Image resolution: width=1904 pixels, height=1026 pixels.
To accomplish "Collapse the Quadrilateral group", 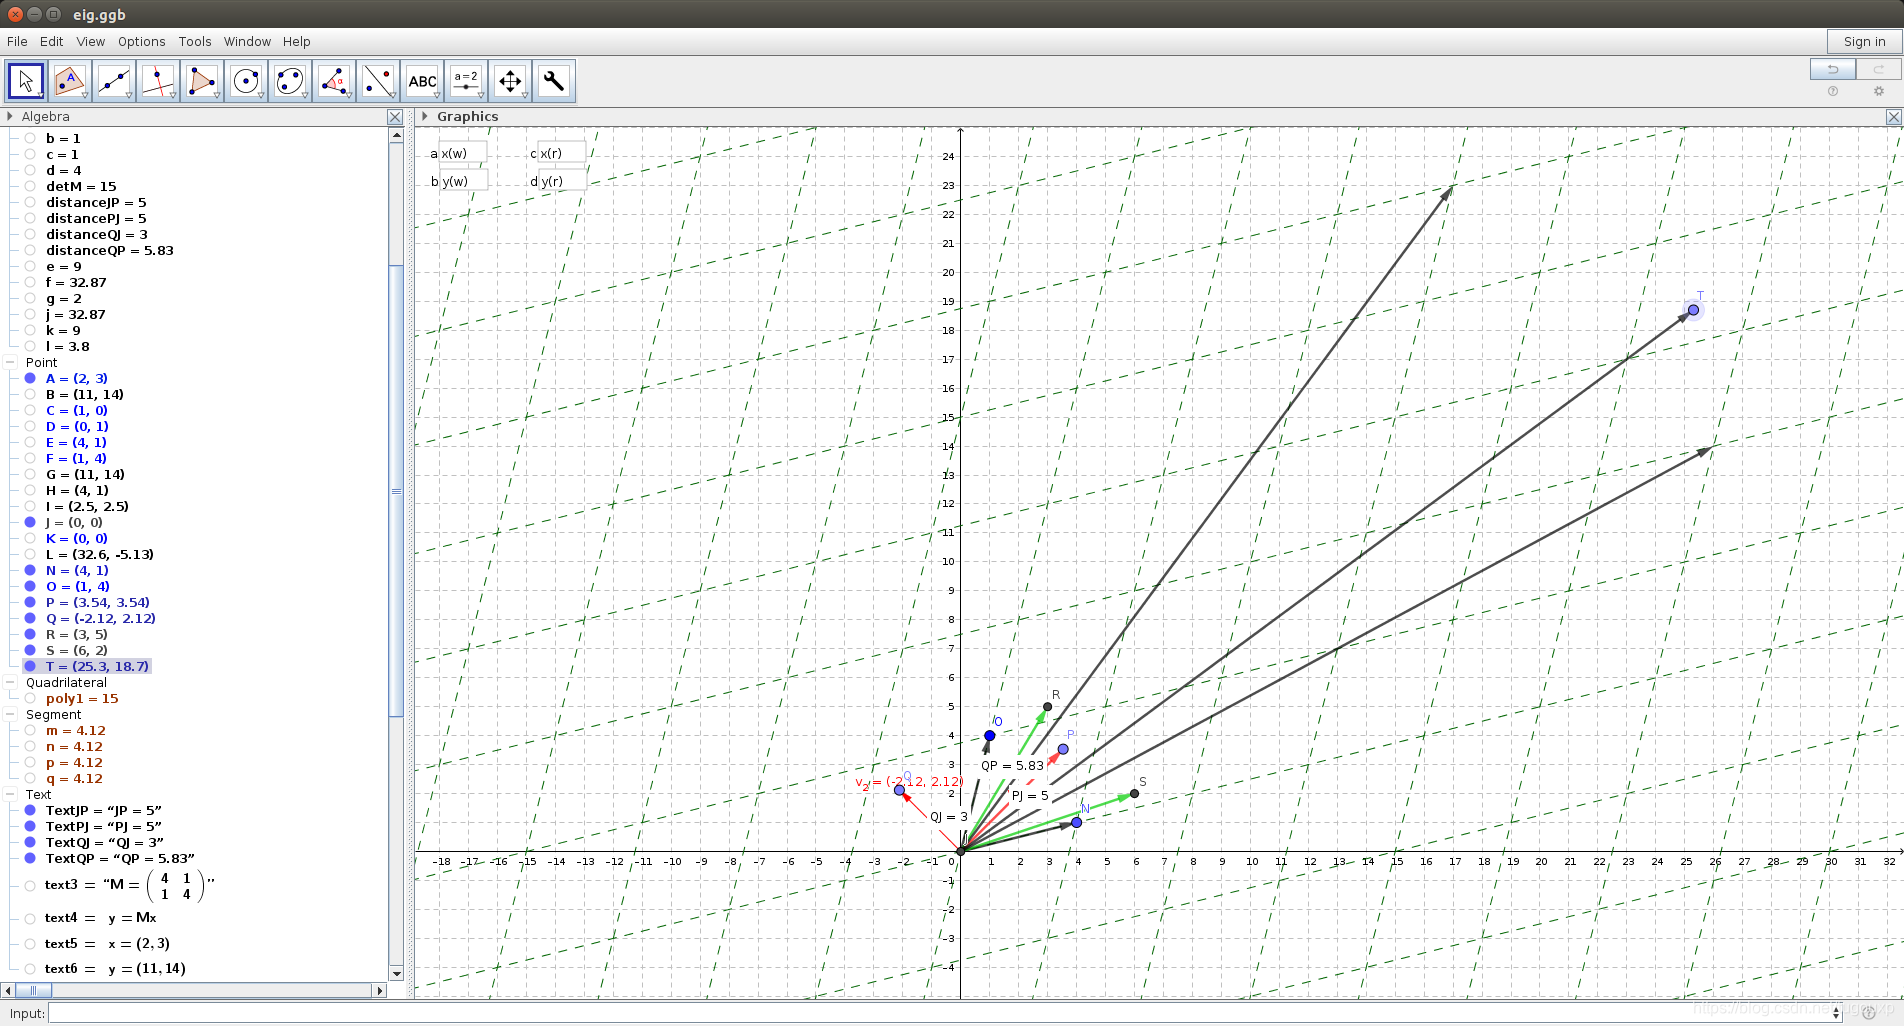I will [x=11, y=682].
